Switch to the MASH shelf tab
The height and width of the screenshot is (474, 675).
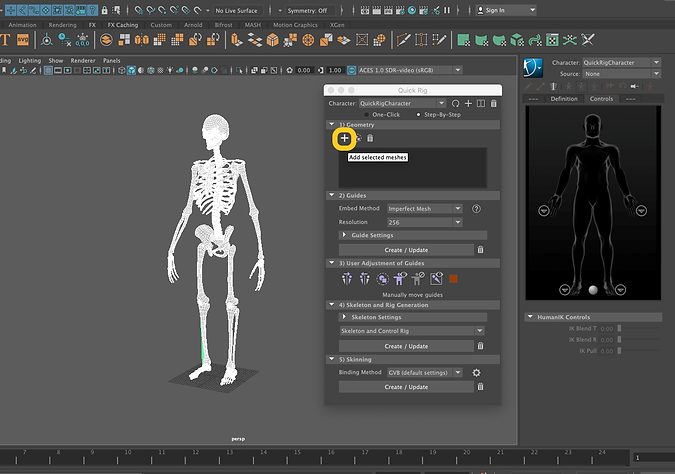253,25
